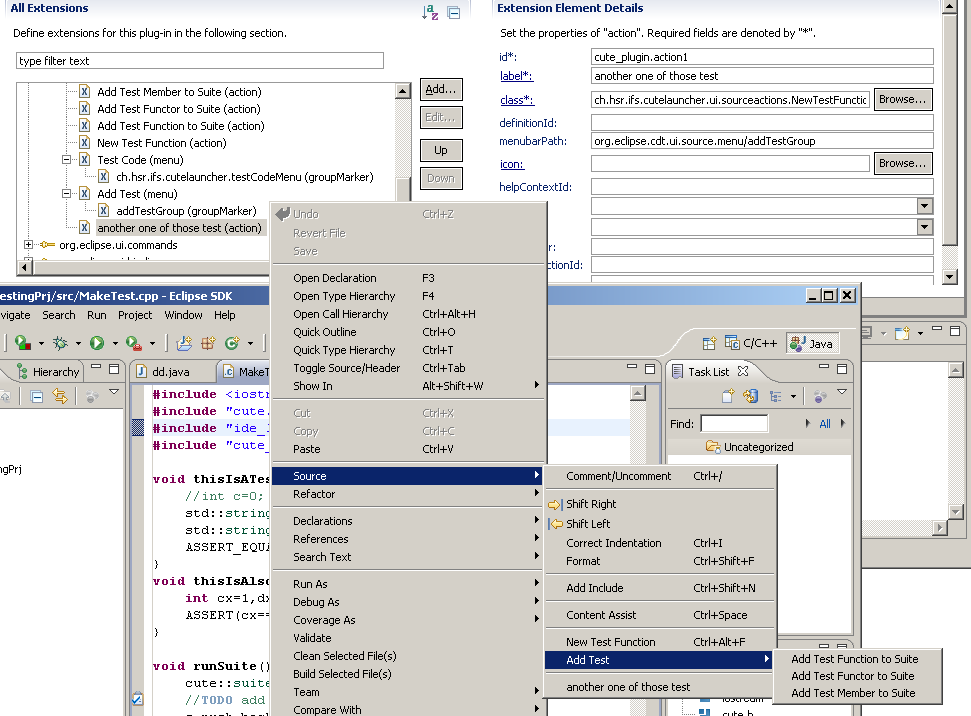This screenshot has width=971, height=716.
Task: Toggle the focus-on-workweek icon in Task List
Action: [820, 396]
